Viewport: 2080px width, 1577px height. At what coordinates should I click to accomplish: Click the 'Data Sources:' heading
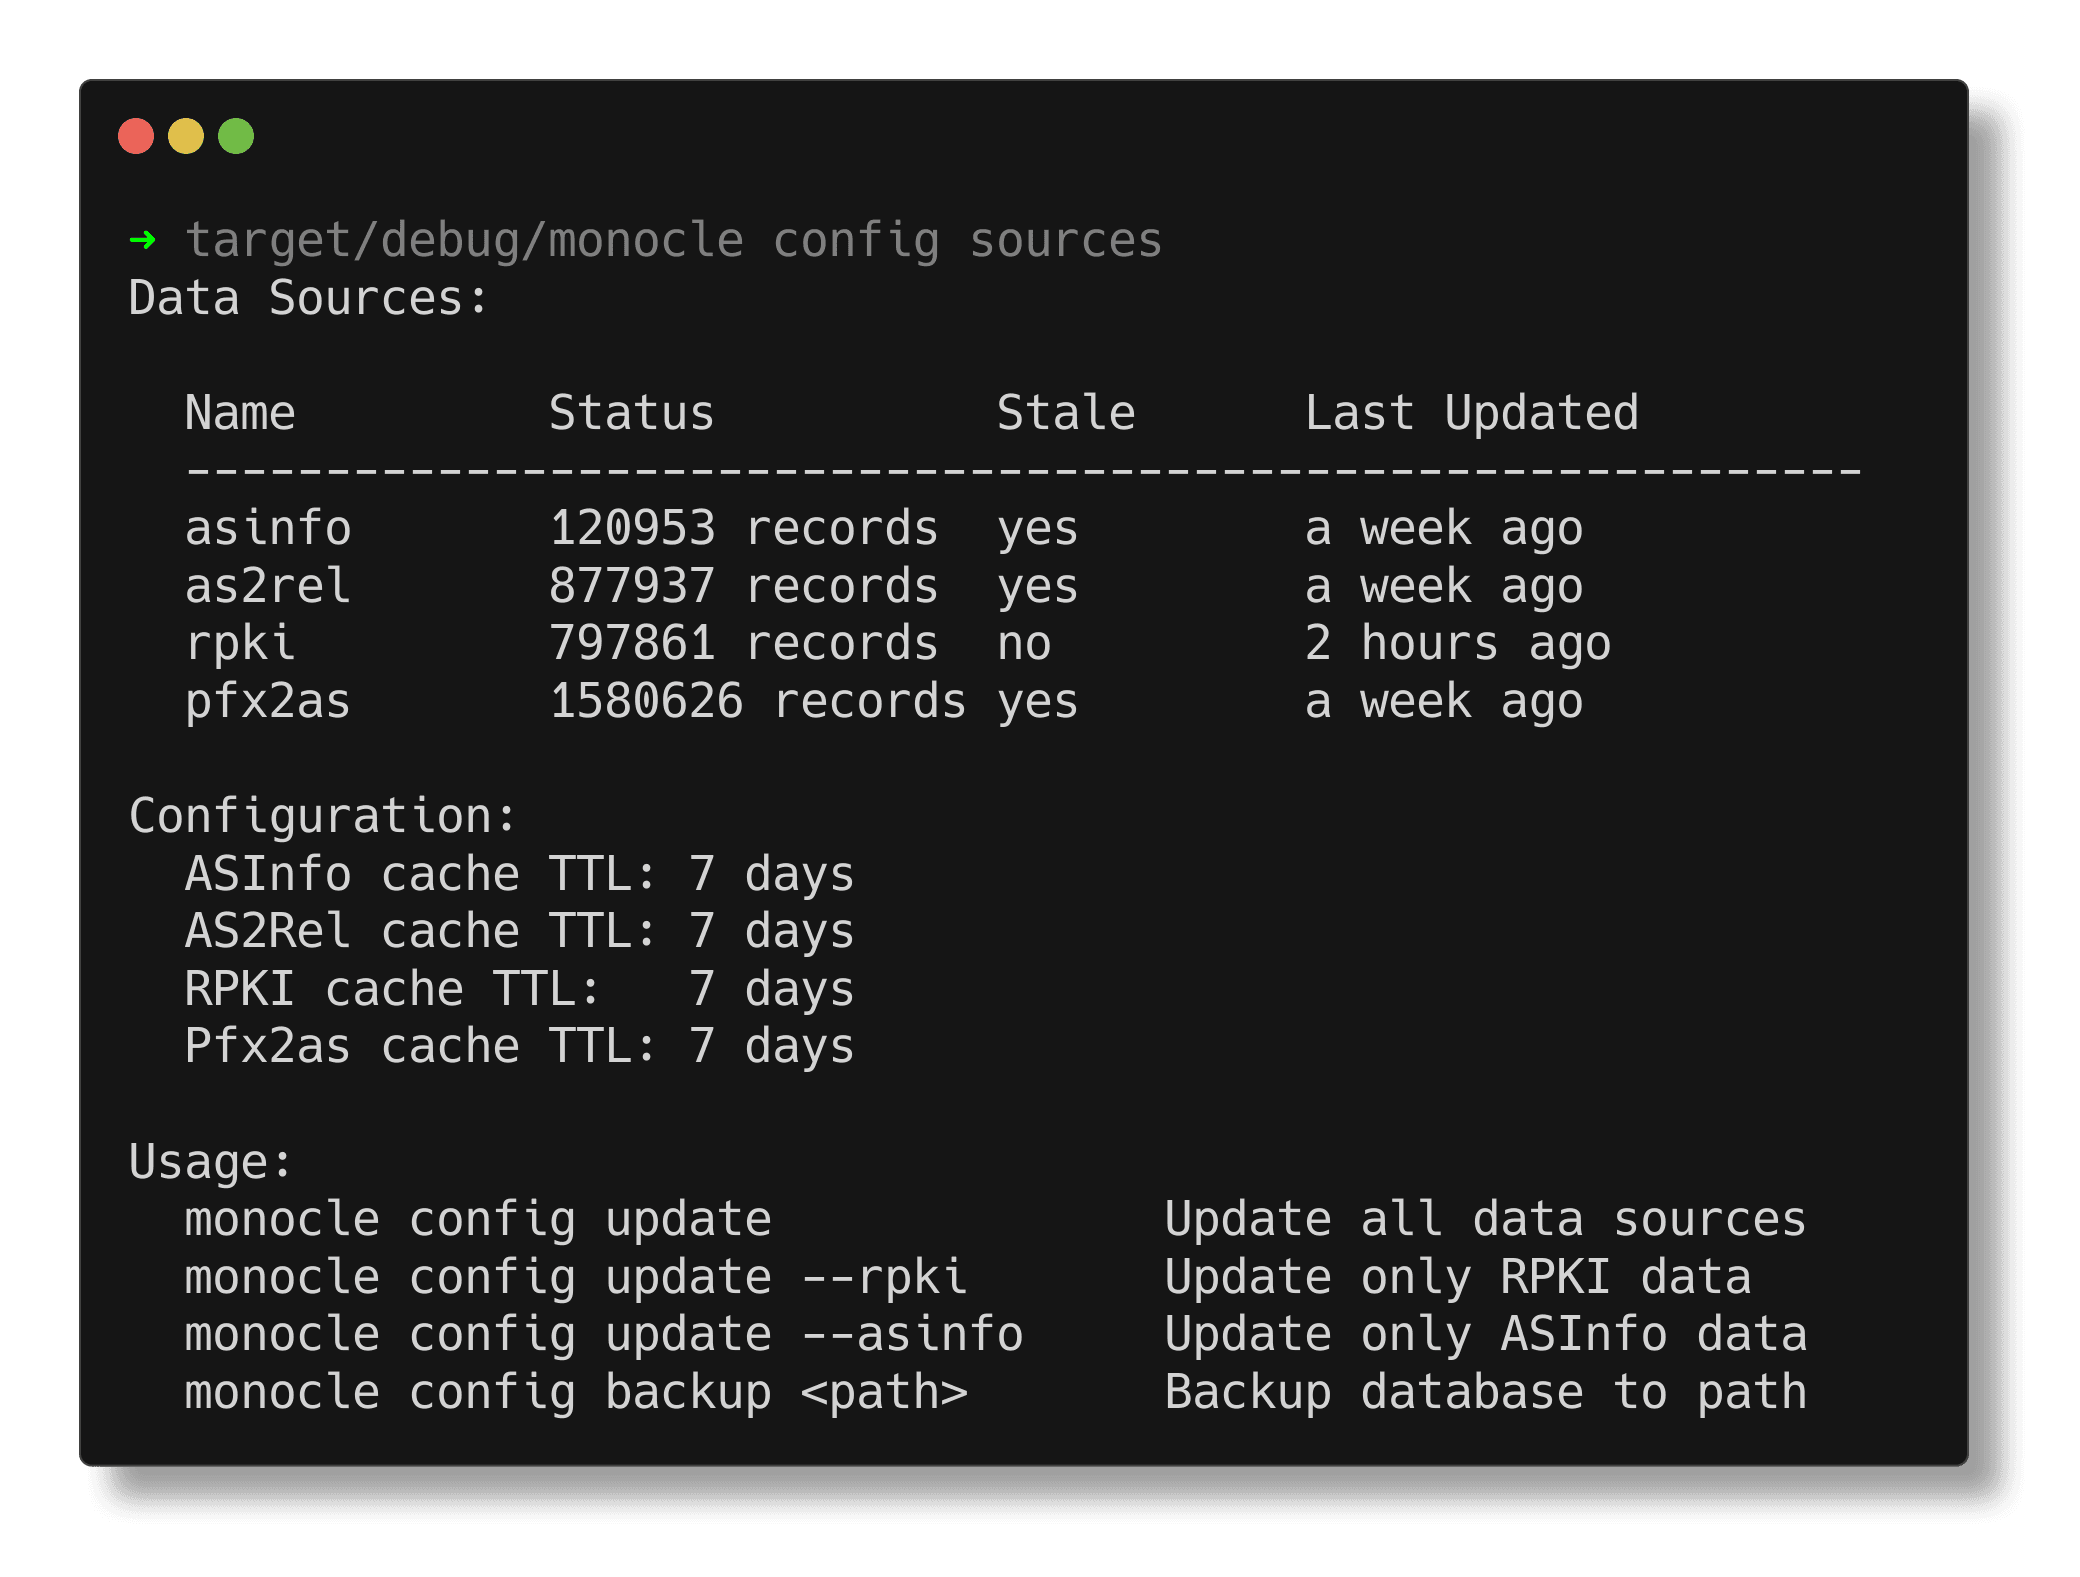(308, 299)
